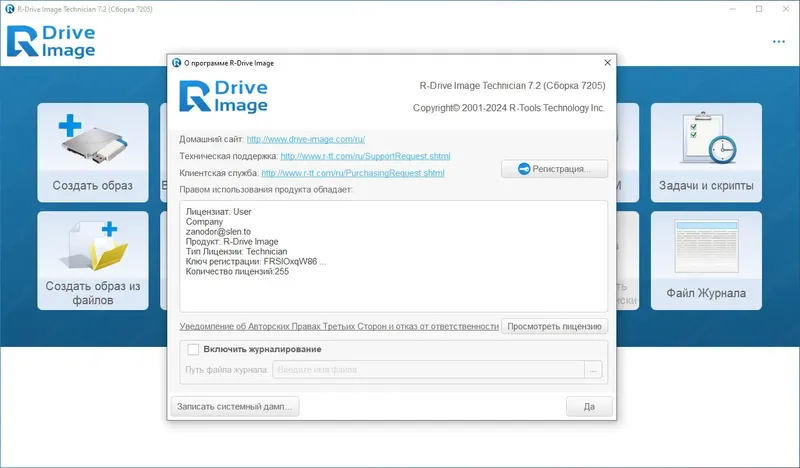
Task: Minimize the main R-Drive Image window
Action: point(733,9)
